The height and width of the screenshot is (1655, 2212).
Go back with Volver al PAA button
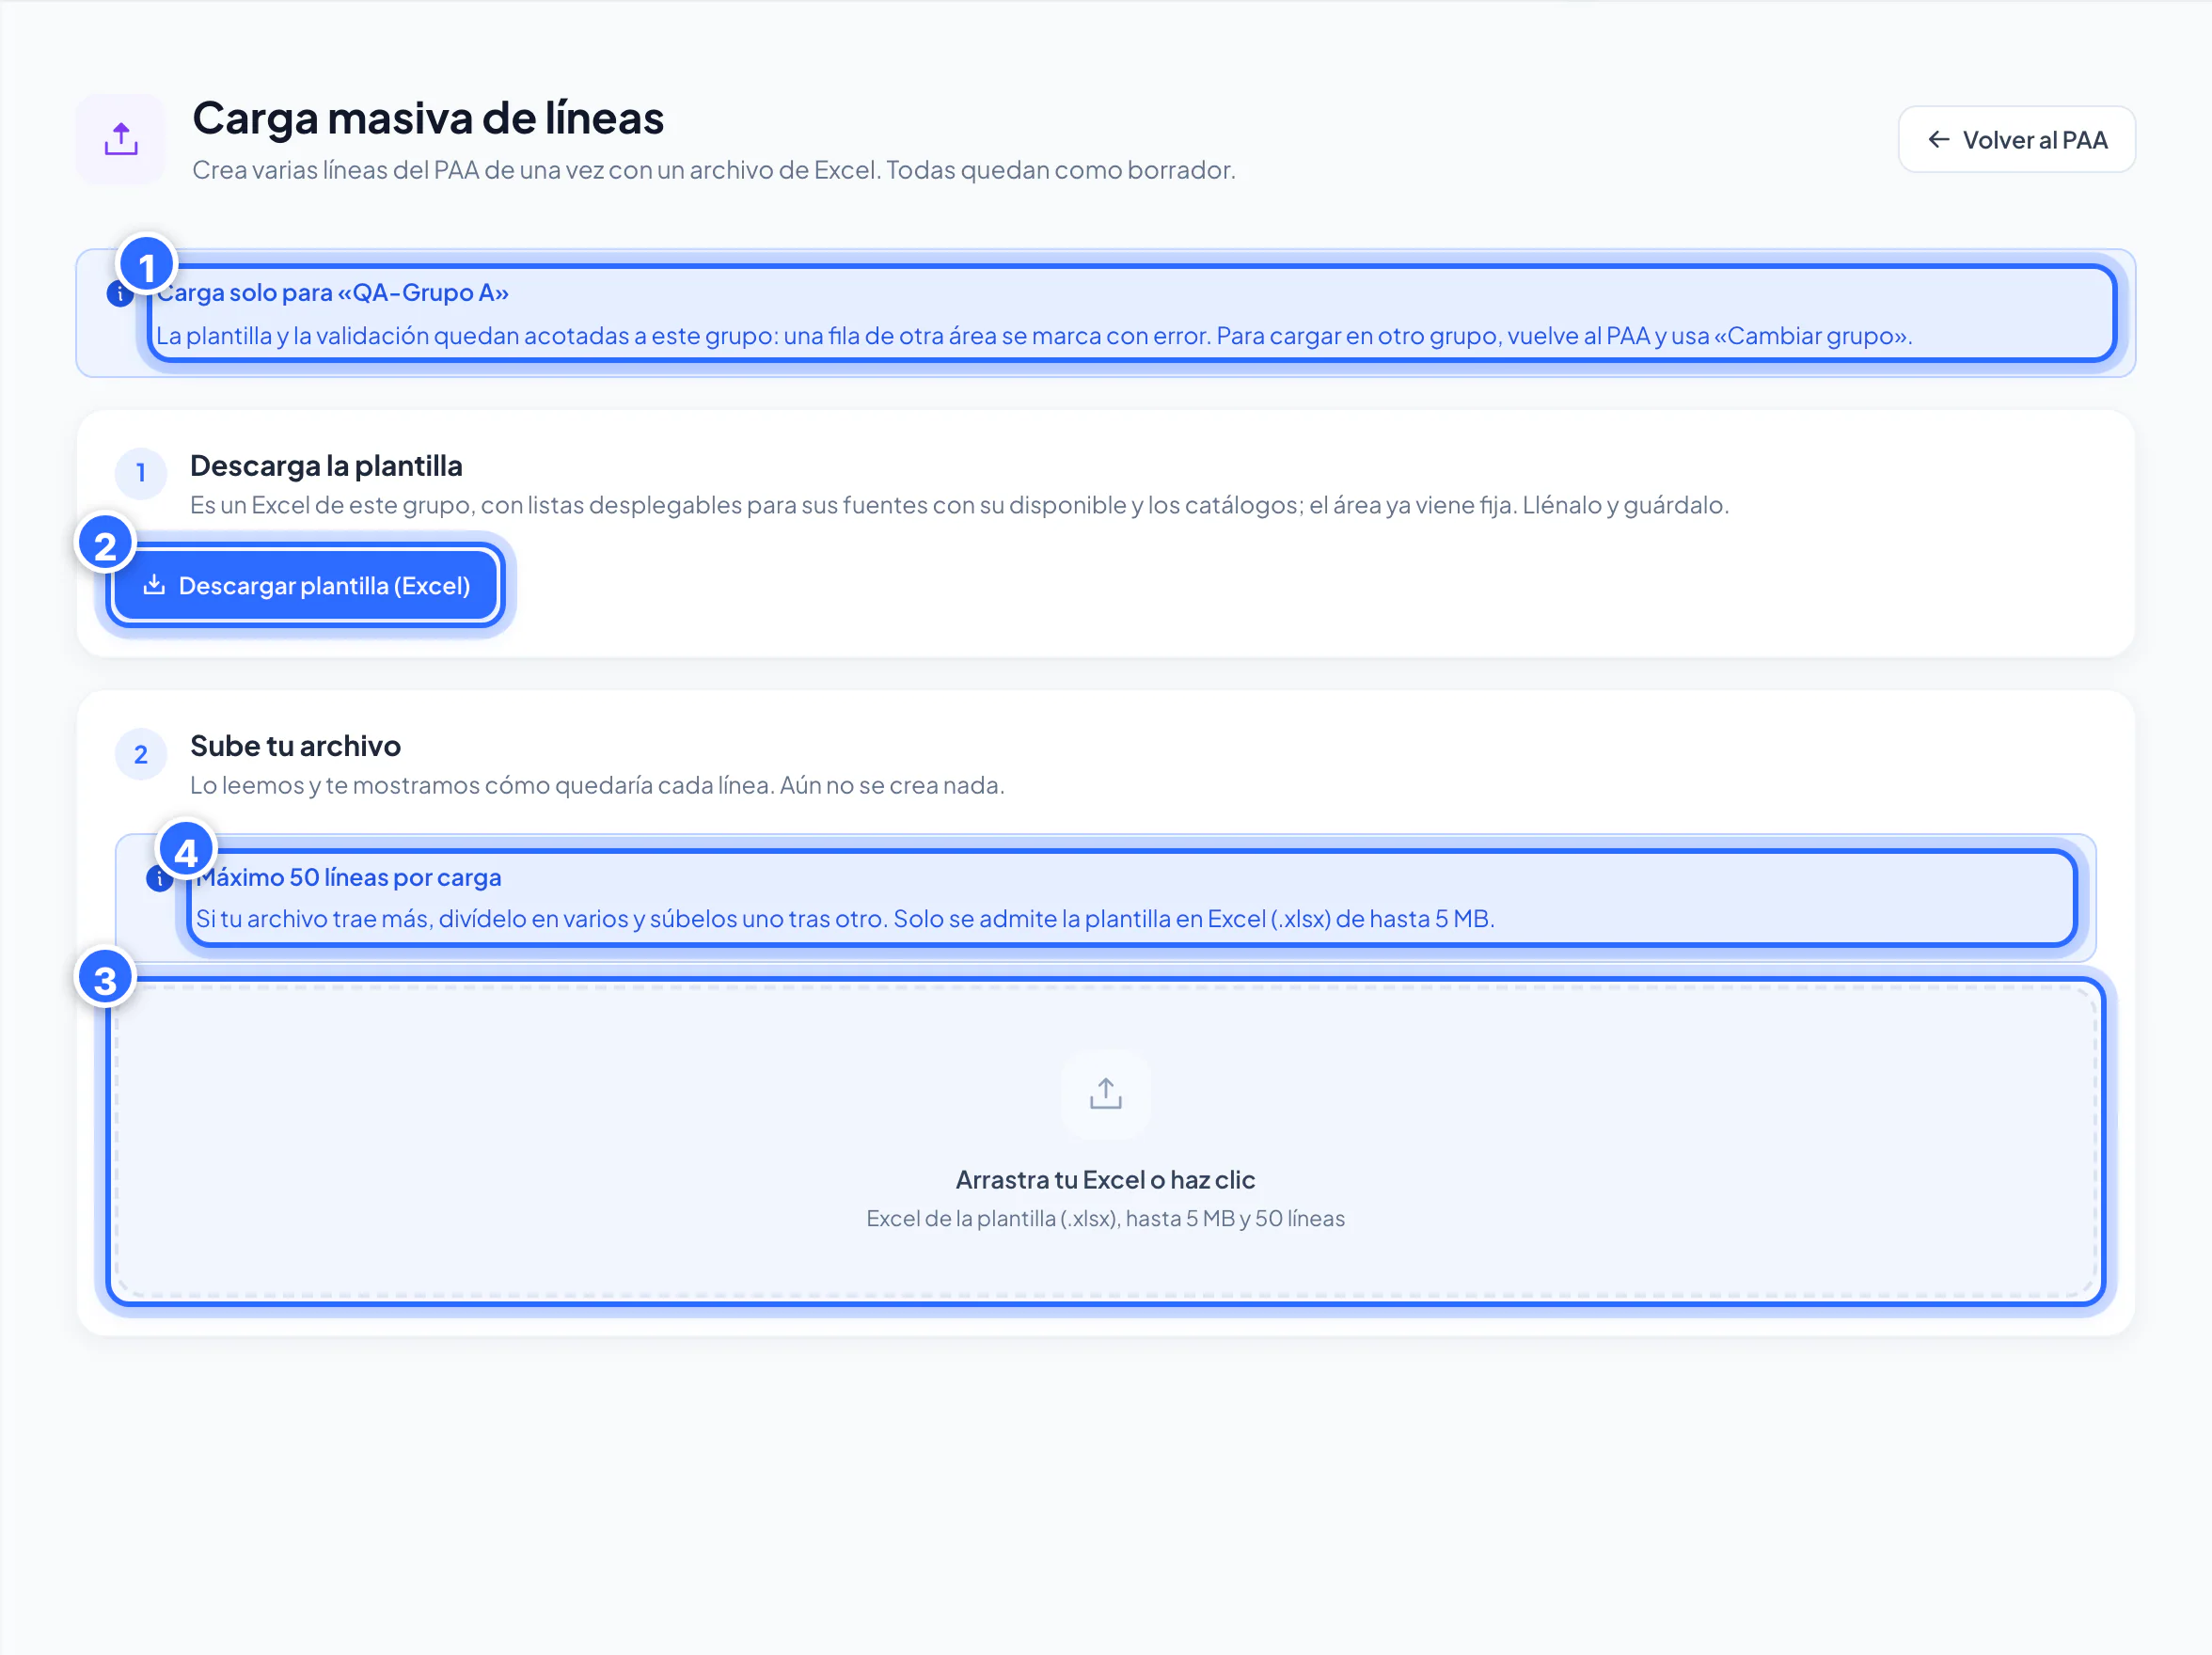point(2016,140)
